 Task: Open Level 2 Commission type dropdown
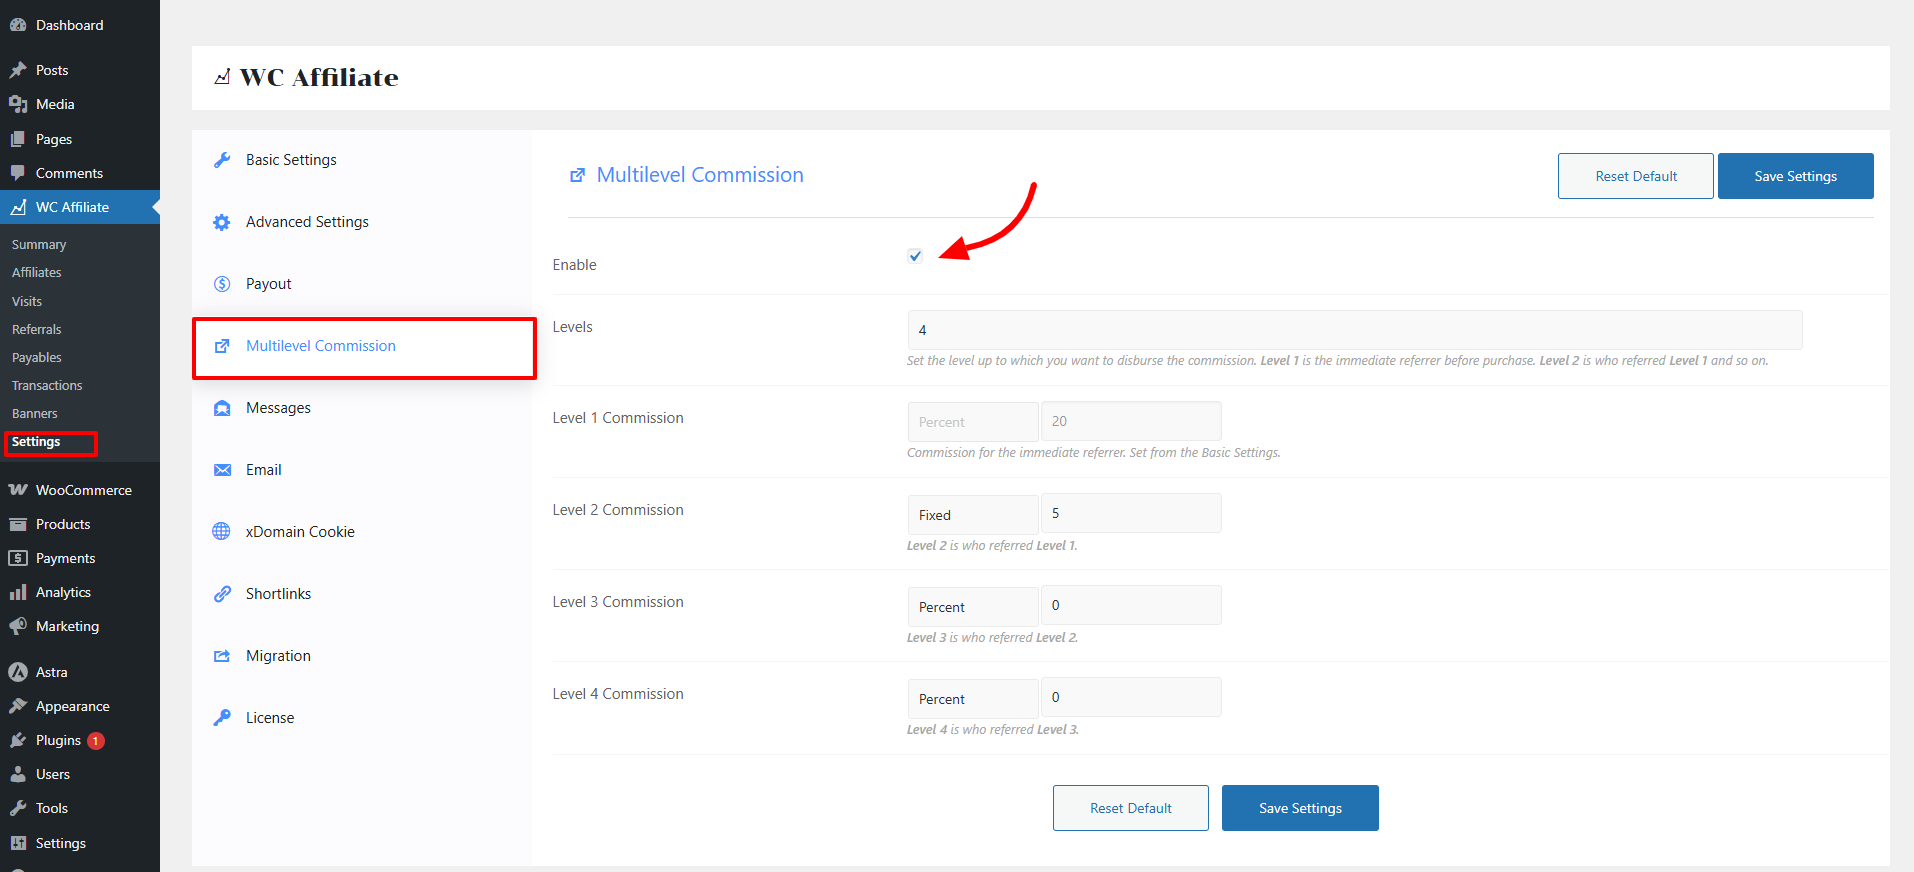pyautogui.click(x=973, y=514)
